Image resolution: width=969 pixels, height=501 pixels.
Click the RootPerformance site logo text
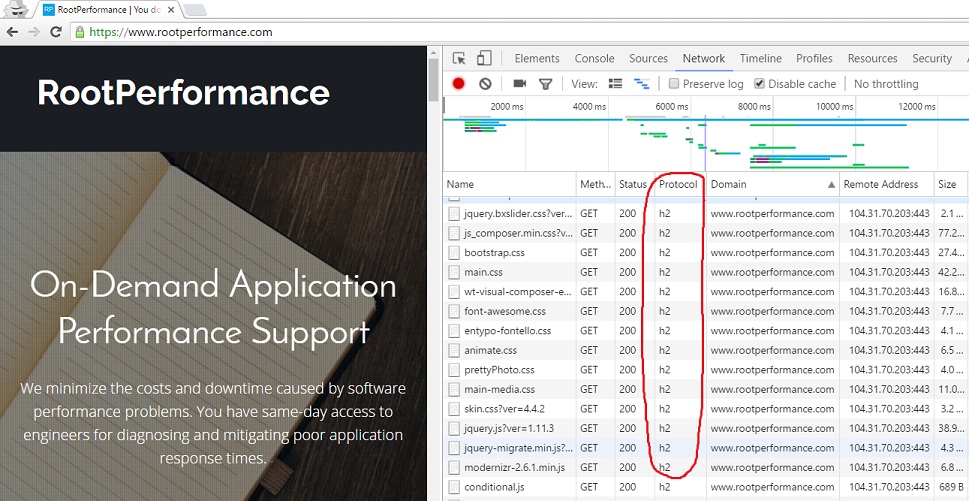[x=183, y=93]
